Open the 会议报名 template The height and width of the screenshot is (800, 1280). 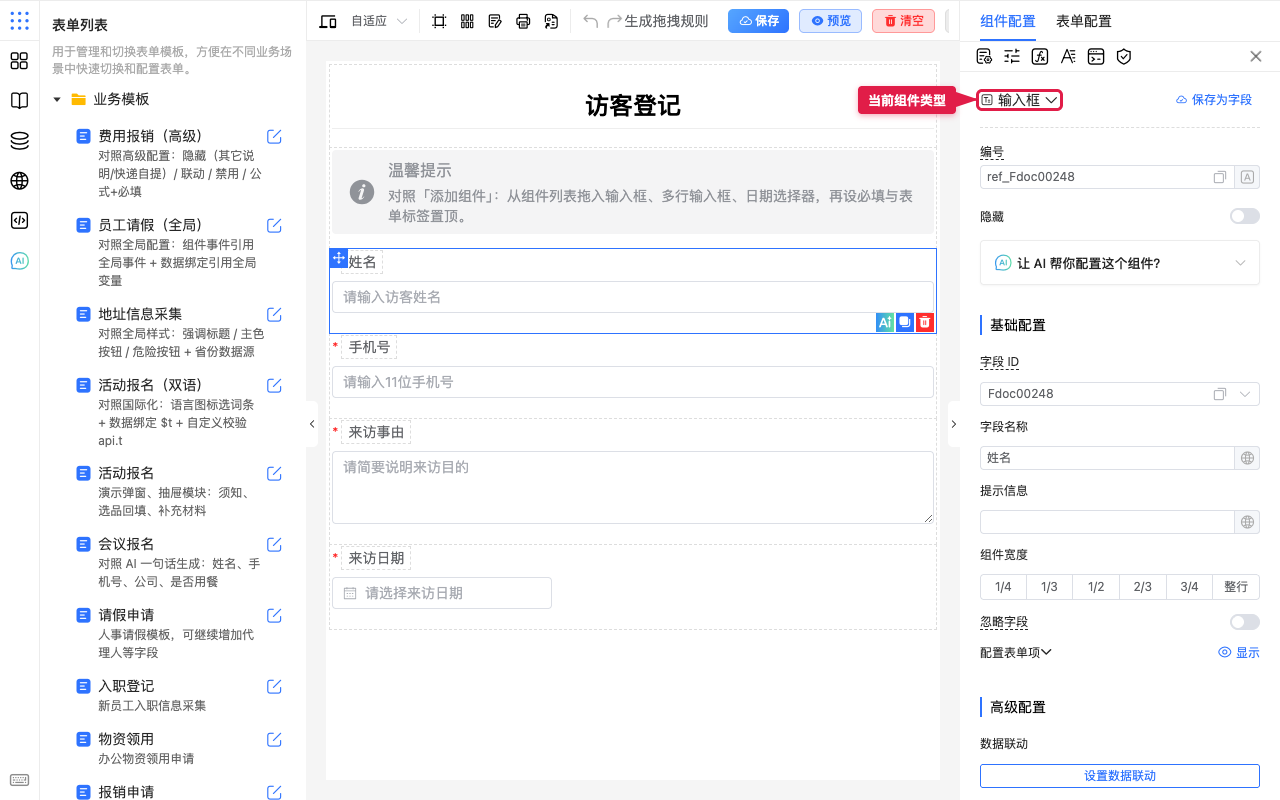126,544
